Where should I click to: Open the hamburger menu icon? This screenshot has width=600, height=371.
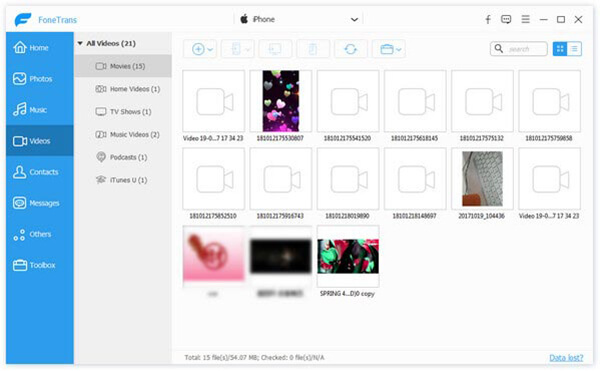coord(525,19)
